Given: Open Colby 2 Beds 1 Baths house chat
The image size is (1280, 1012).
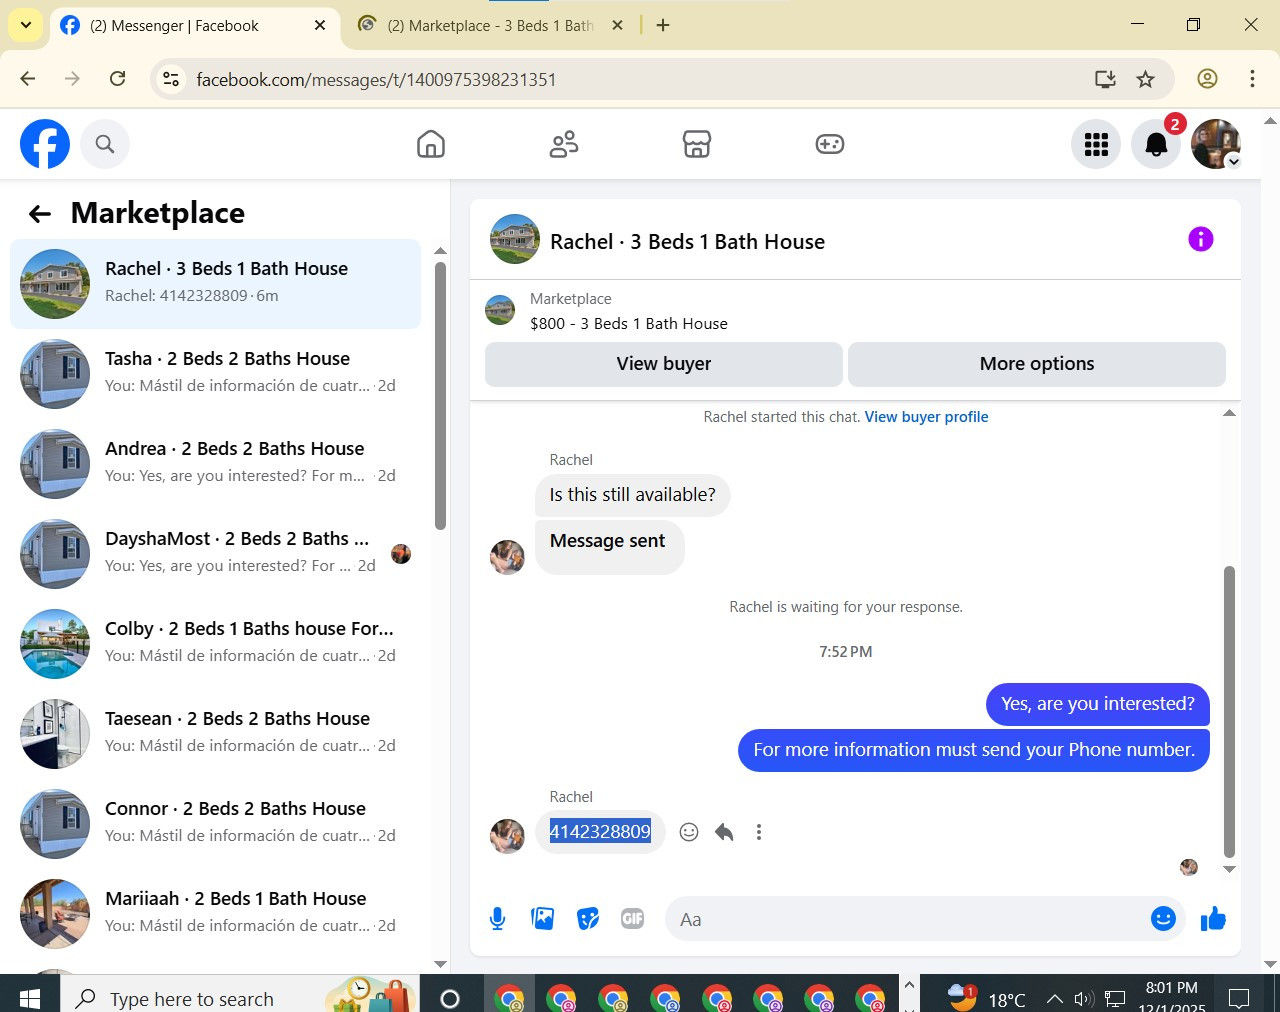Looking at the screenshot, I should pos(215,644).
